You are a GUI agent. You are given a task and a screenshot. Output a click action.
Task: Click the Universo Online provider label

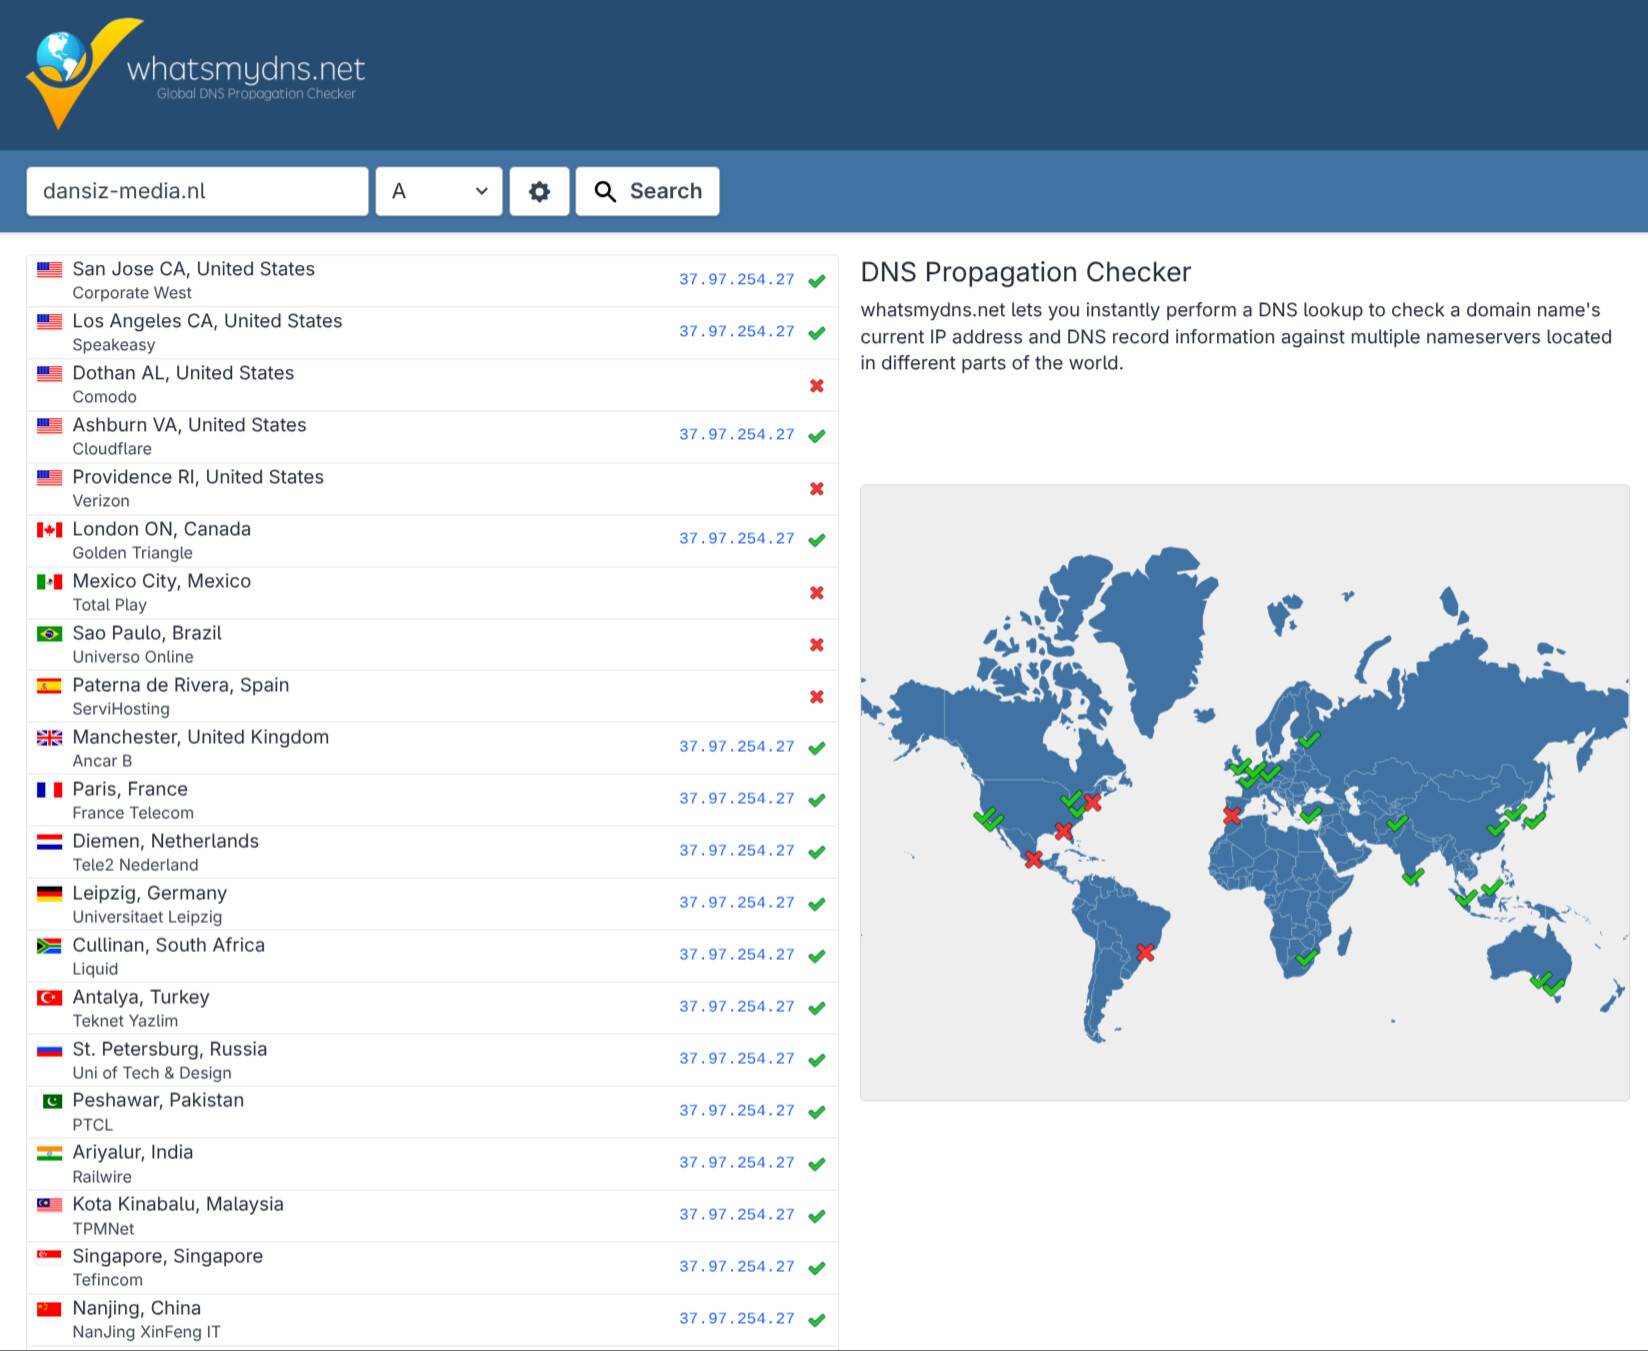click(x=133, y=657)
